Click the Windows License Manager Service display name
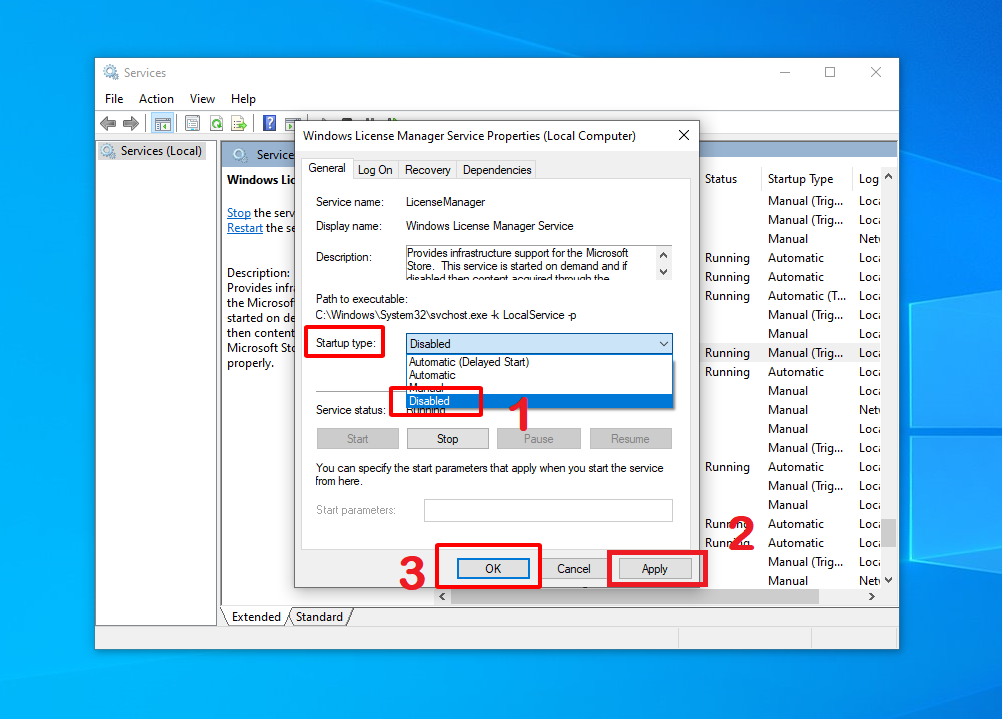 pos(489,226)
